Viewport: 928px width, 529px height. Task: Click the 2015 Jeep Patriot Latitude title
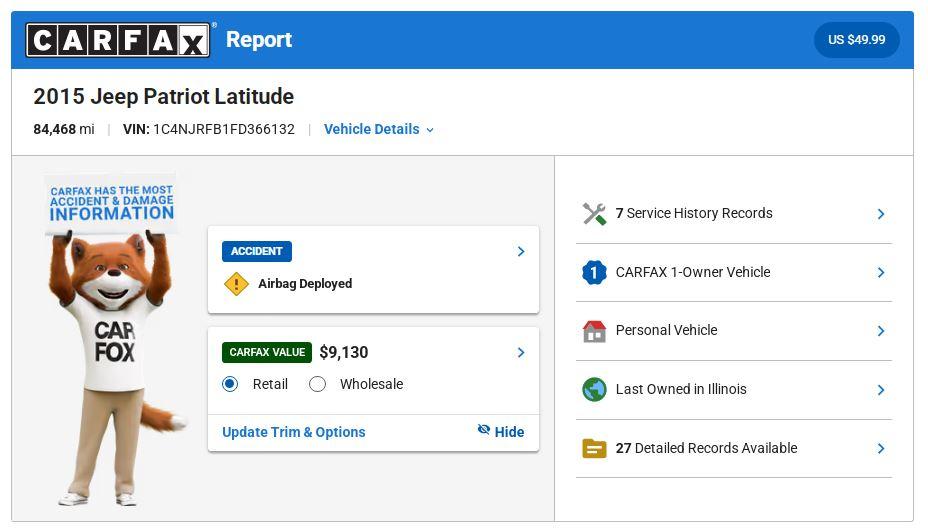pyautogui.click(x=163, y=96)
